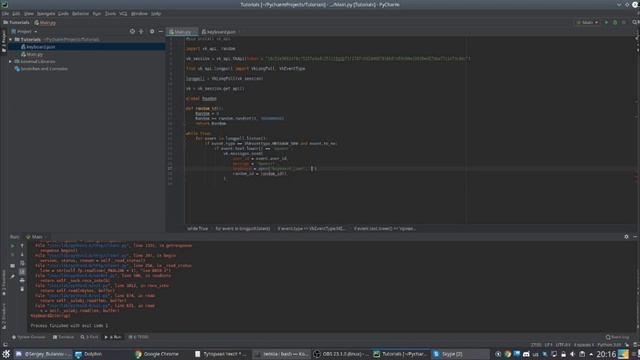Toggle the Project side tool window tab
Image resolution: width=640 pixels, height=360 pixels.
pyautogui.click(x=4, y=41)
